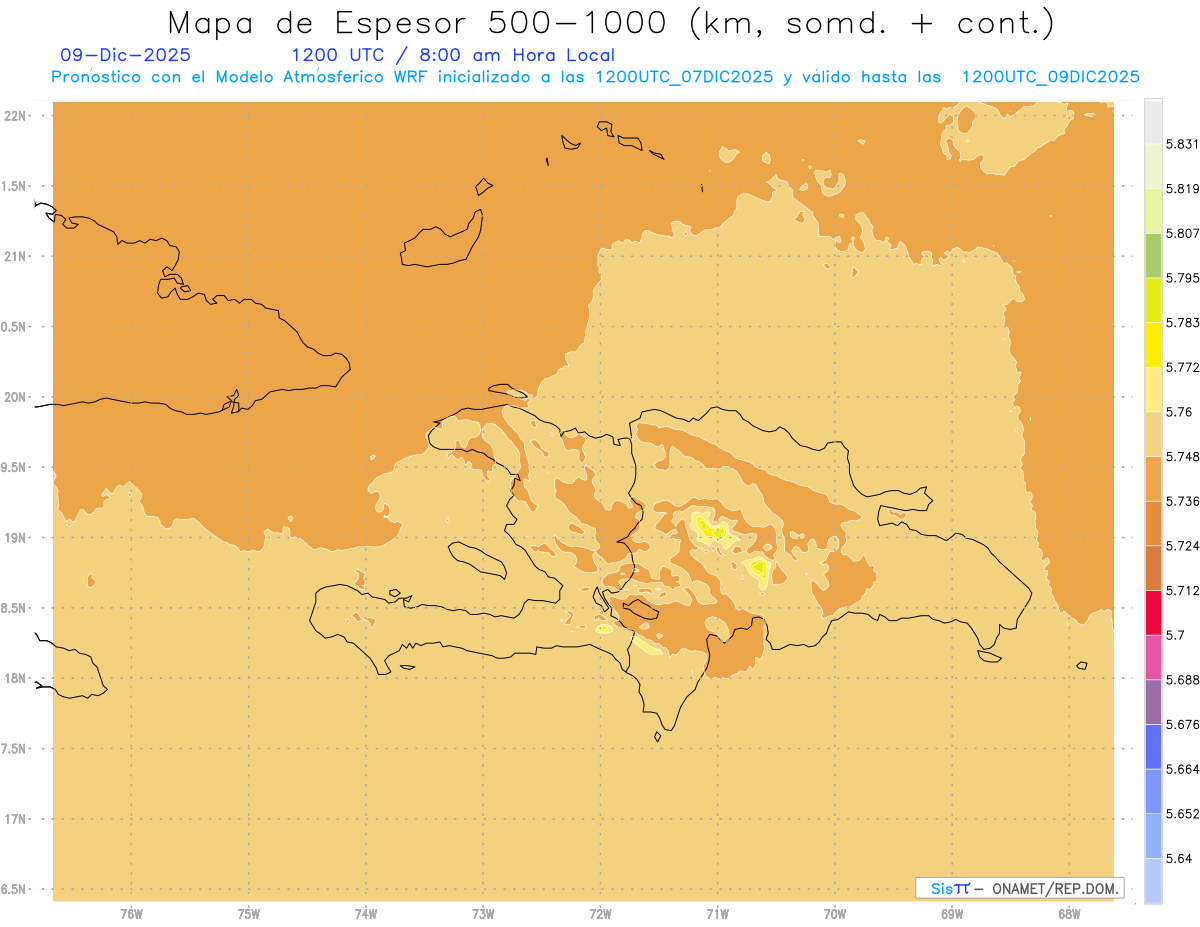Select the red legend swatch between 5.7 and 5.712
Image resolution: width=1200 pixels, height=927 pixels.
pos(1153,612)
